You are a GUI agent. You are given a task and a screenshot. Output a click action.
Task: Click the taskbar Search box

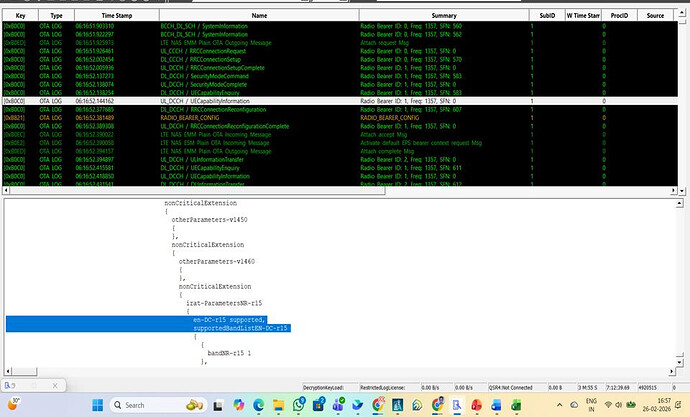158,405
